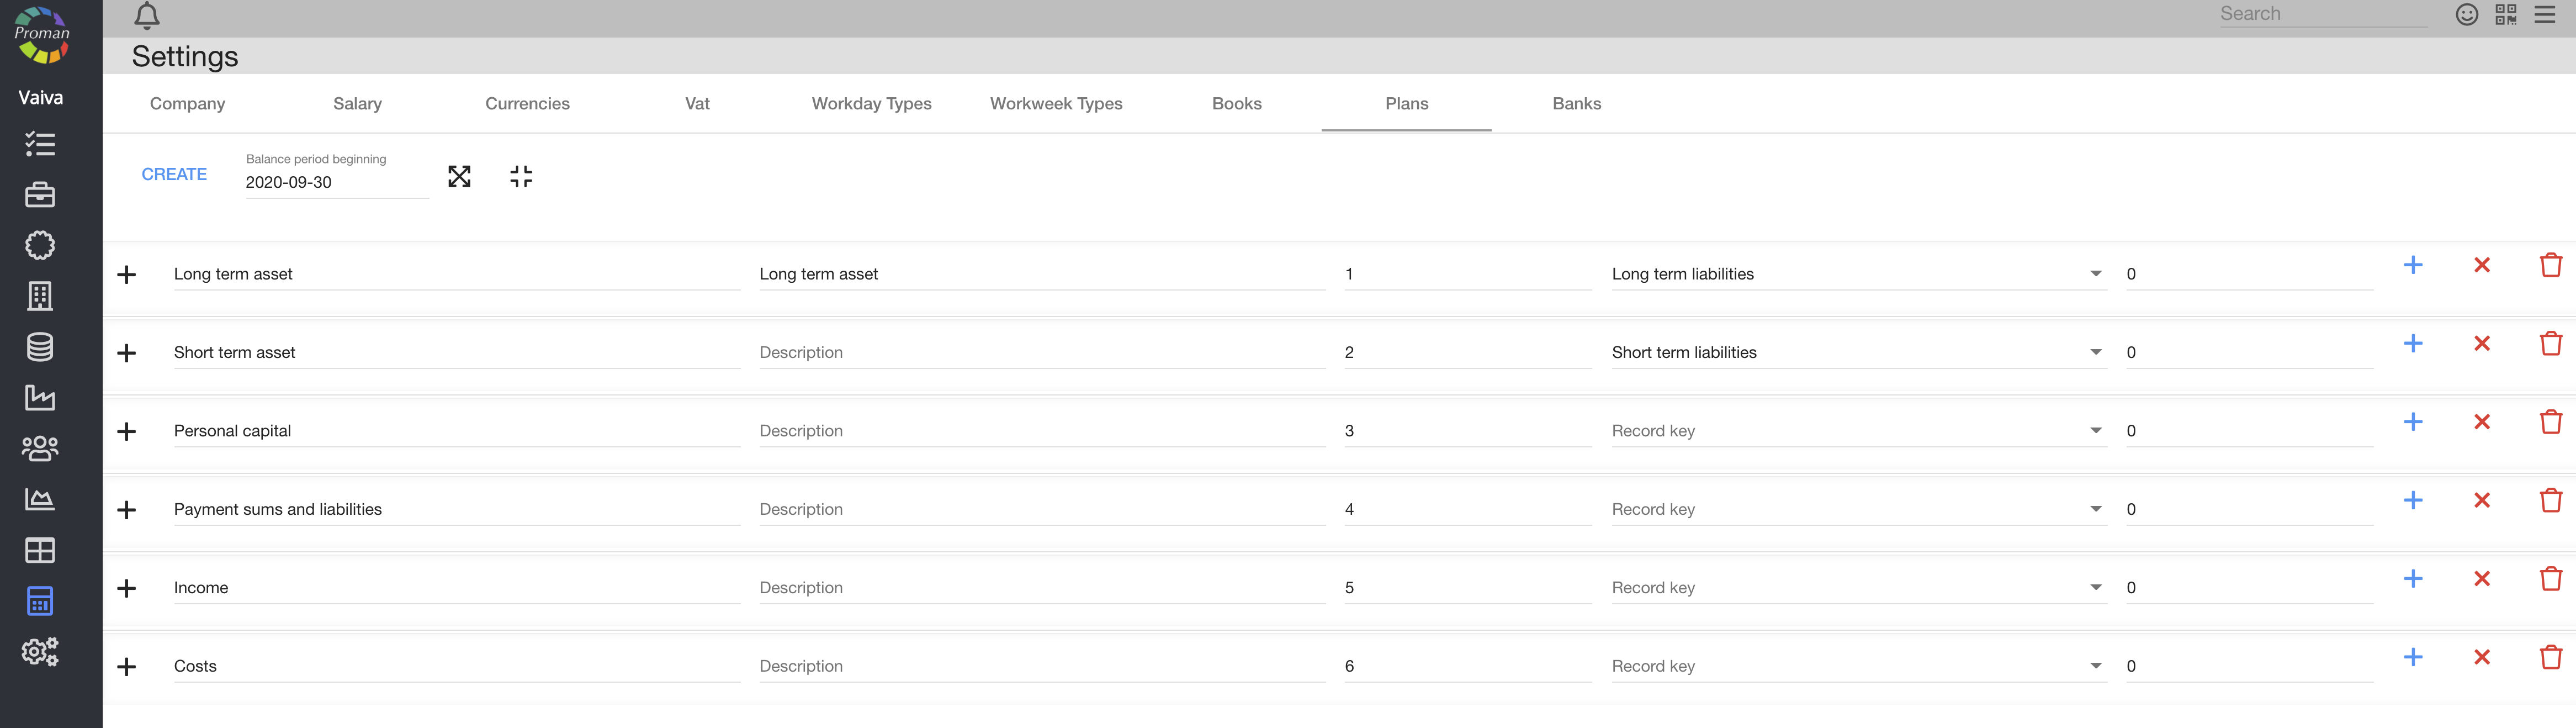Open the QR code scanner icon
The image size is (2576, 728).
coord(2505,14)
